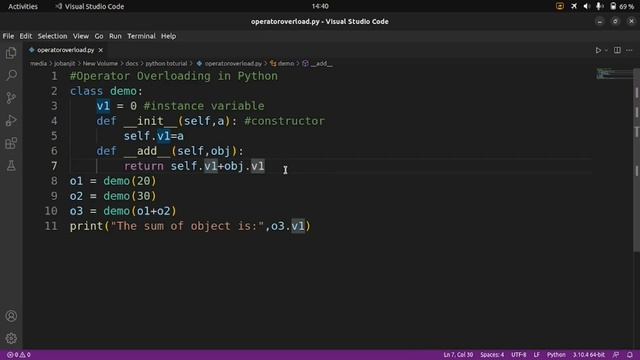Open the Help menu
Image resolution: width=640 pixels, height=360 pixels.
point(168,36)
